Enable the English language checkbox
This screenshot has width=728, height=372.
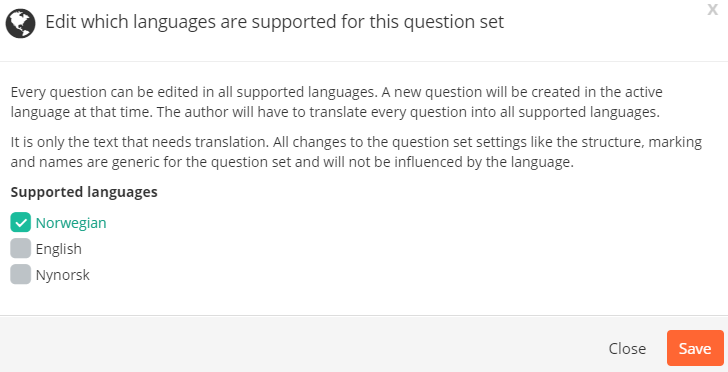coord(20,248)
